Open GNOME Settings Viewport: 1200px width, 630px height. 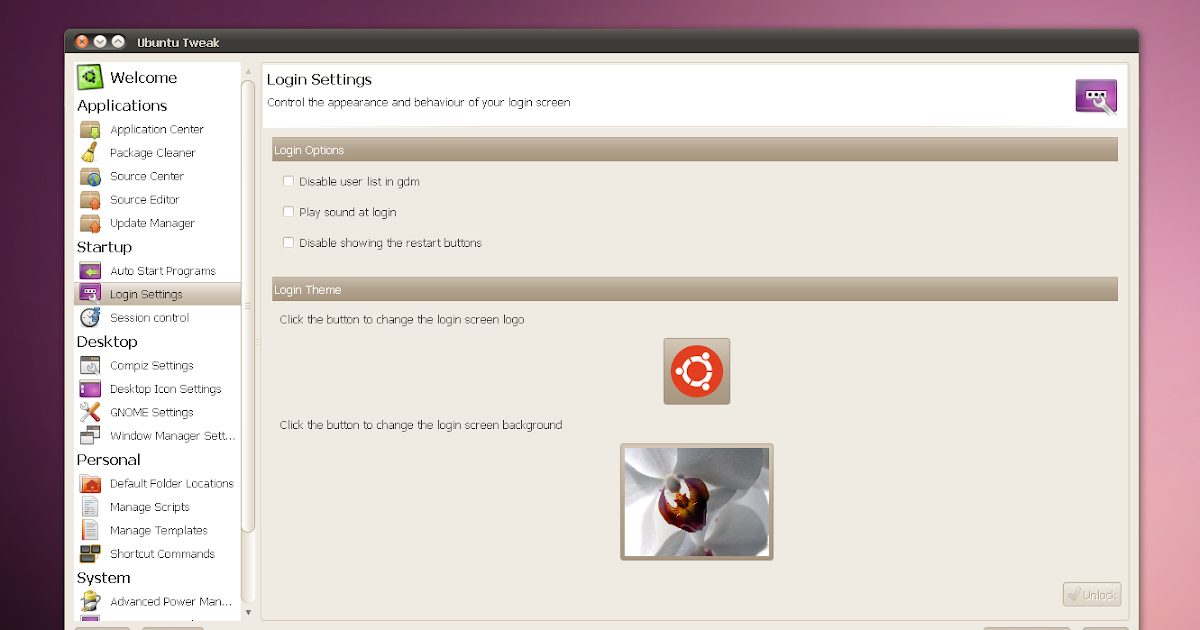click(148, 412)
